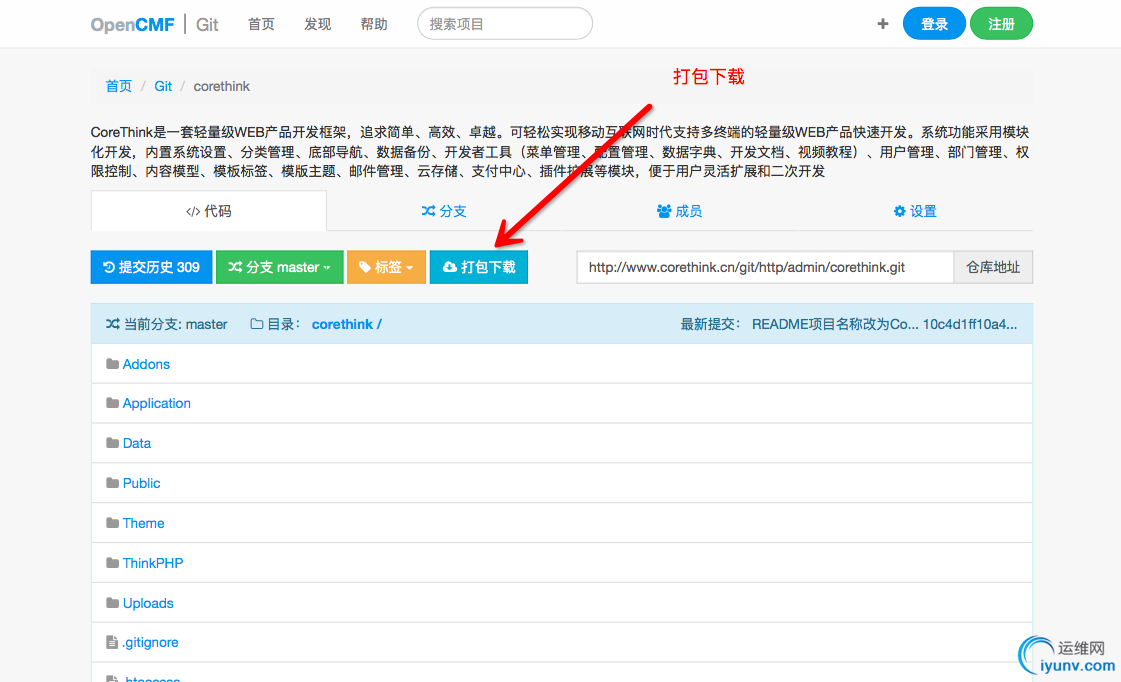Open the latest commit README message link

point(835,325)
